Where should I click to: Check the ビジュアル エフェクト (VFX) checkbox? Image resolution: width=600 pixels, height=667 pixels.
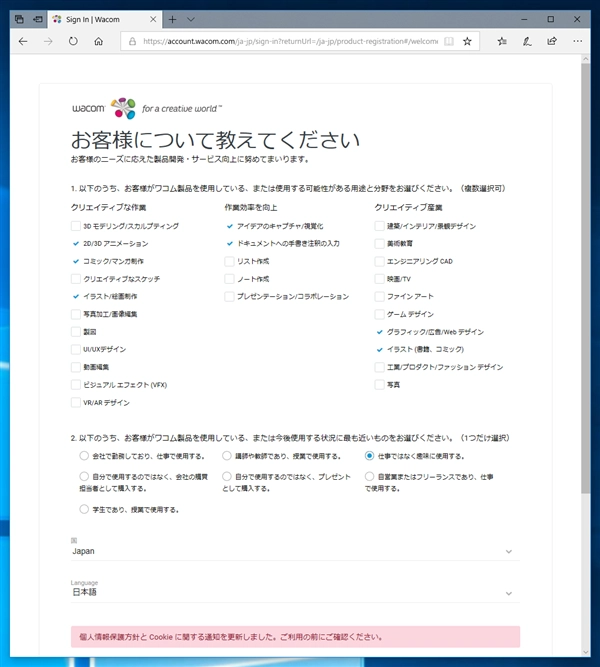tap(76, 385)
